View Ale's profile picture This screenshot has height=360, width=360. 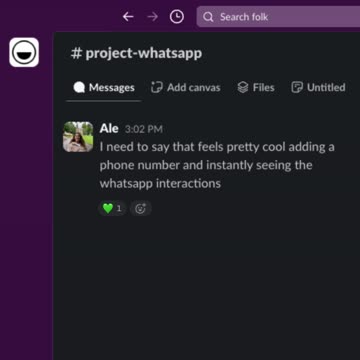[78, 137]
